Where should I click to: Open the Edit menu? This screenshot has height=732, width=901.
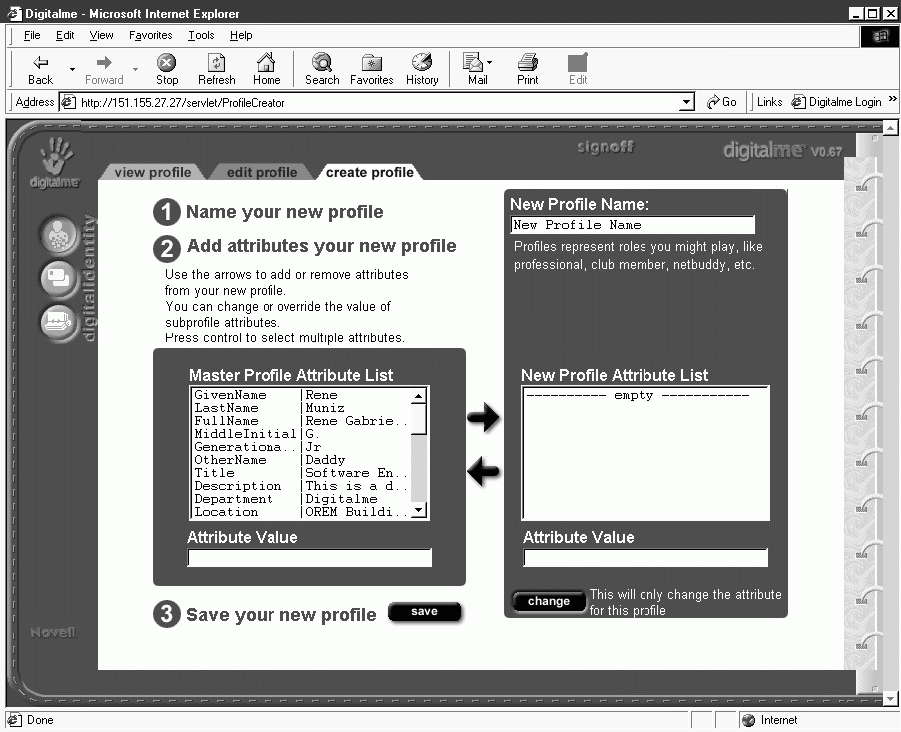click(65, 35)
